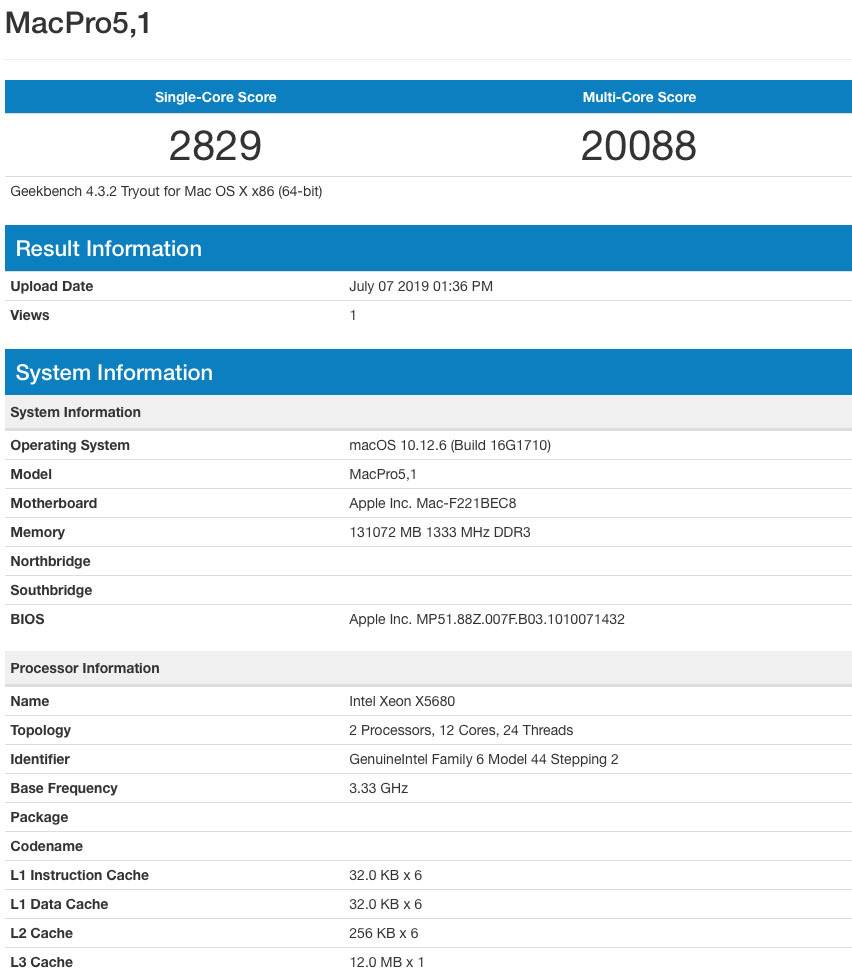
Task: Select the 131072 MB 1333 MHz DDR3 value
Action: pyautogui.click(x=439, y=532)
